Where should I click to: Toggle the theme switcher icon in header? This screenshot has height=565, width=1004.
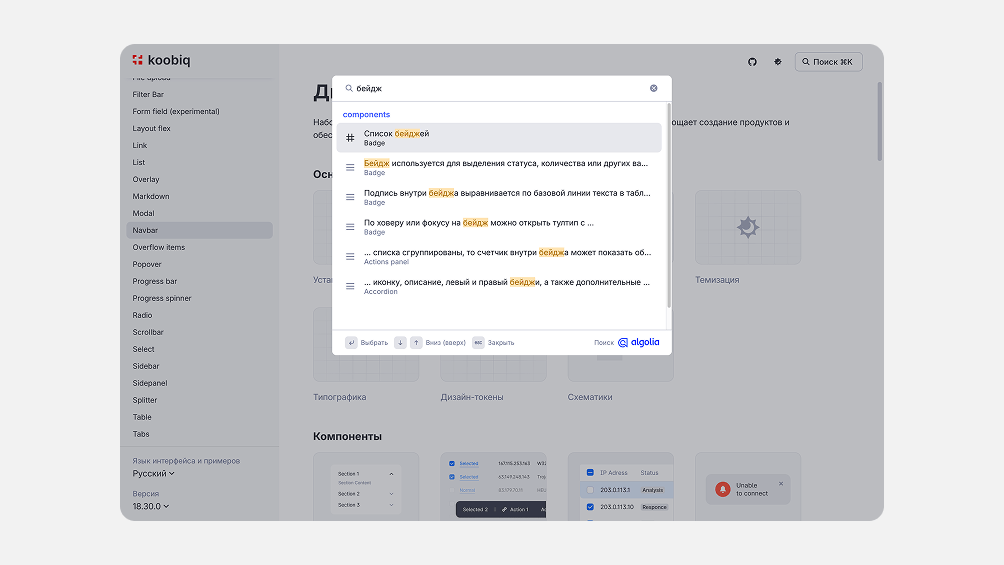click(777, 62)
